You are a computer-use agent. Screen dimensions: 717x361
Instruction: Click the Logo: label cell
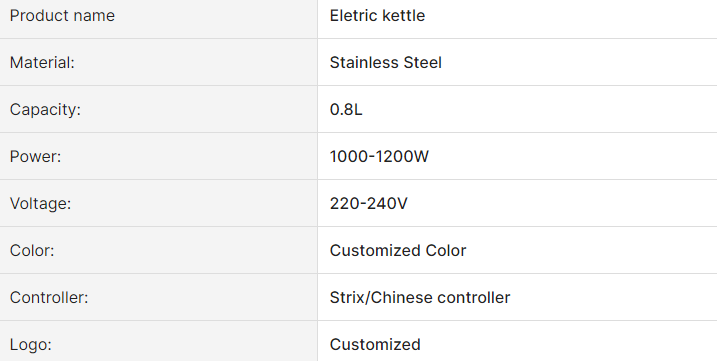coord(159,341)
